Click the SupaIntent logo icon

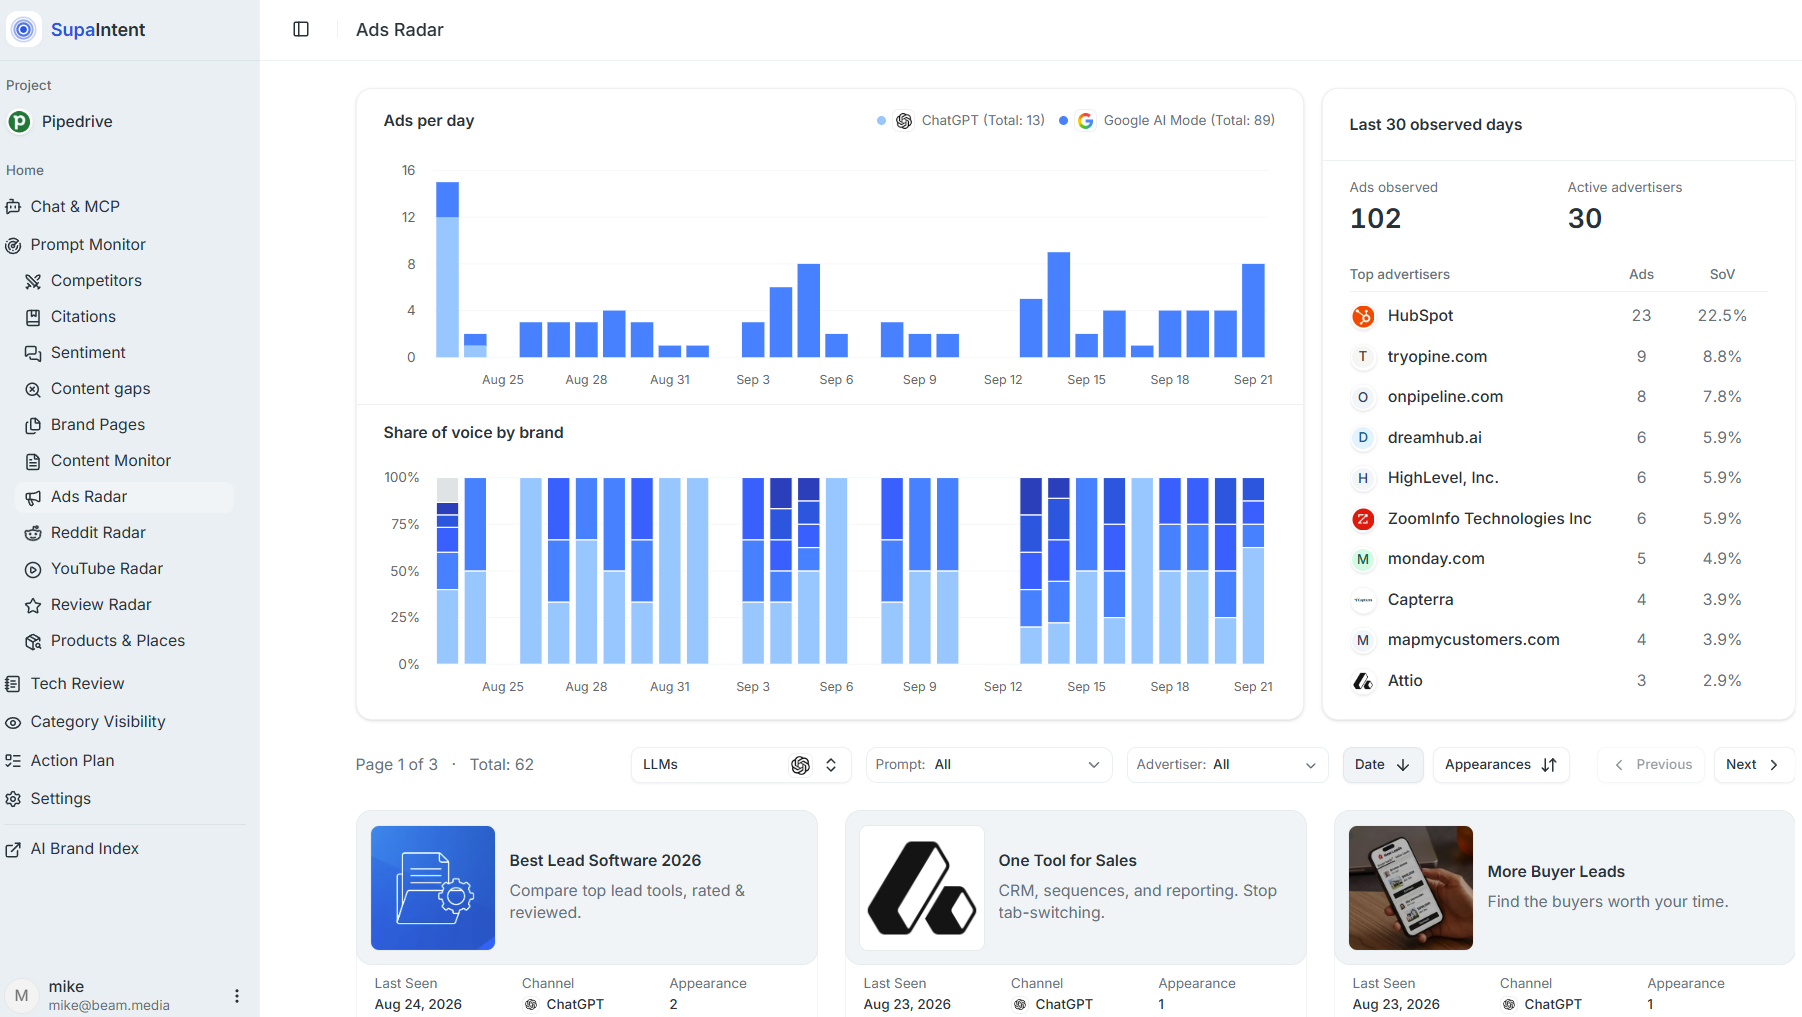pyautogui.click(x=24, y=30)
